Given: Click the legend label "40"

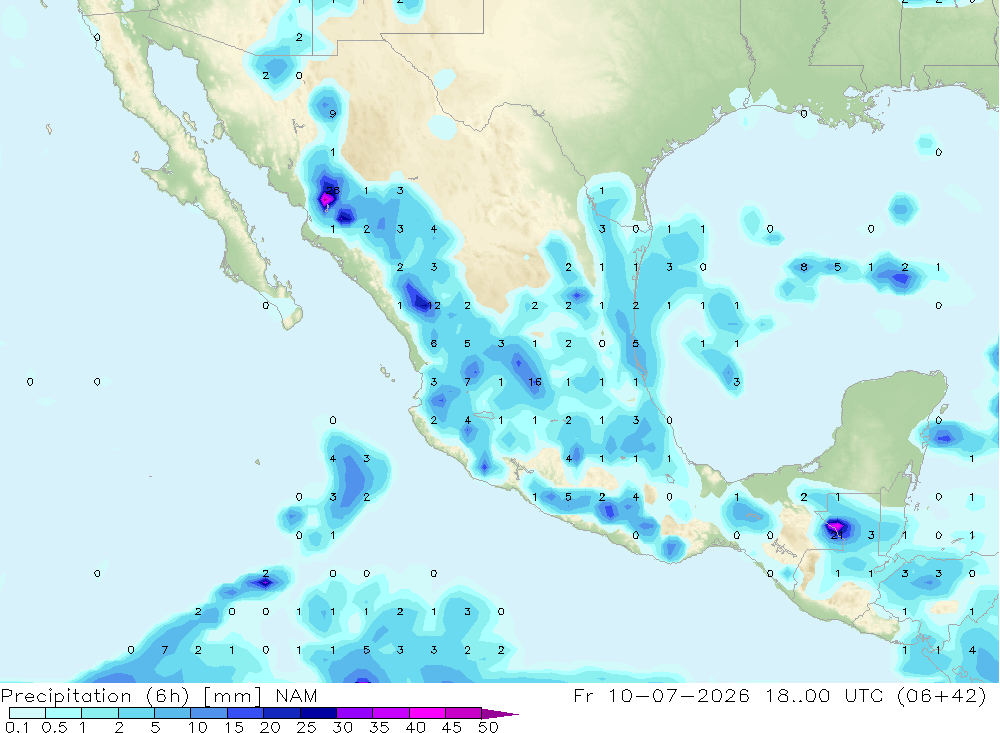Looking at the screenshot, I should [x=416, y=727].
